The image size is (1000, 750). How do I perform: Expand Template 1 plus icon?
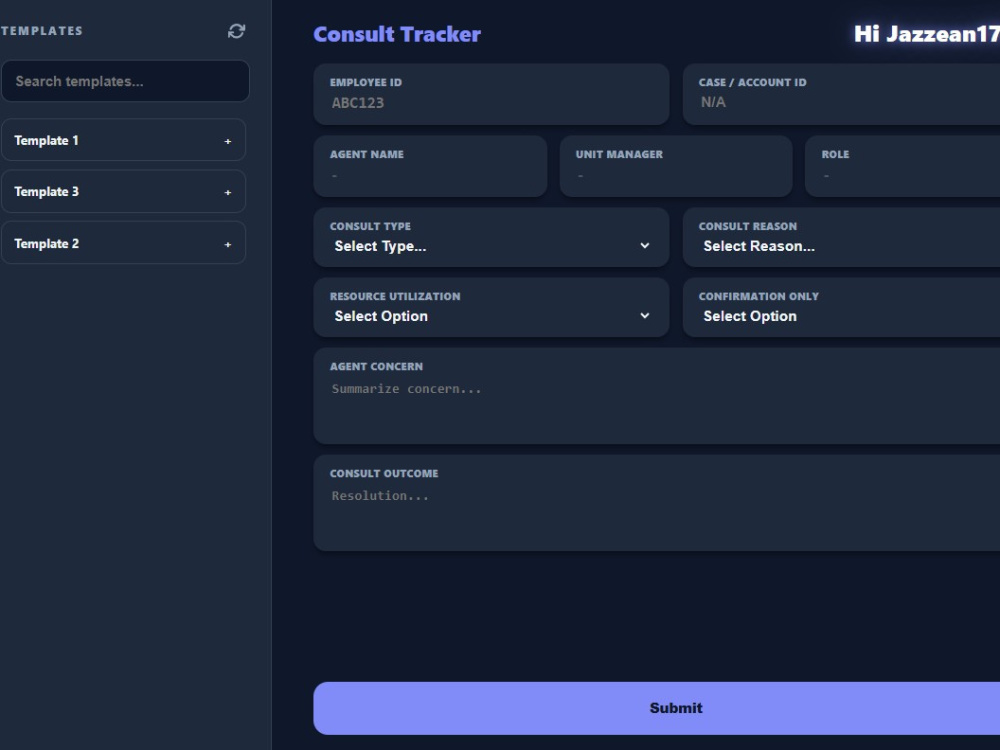tap(228, 141)
